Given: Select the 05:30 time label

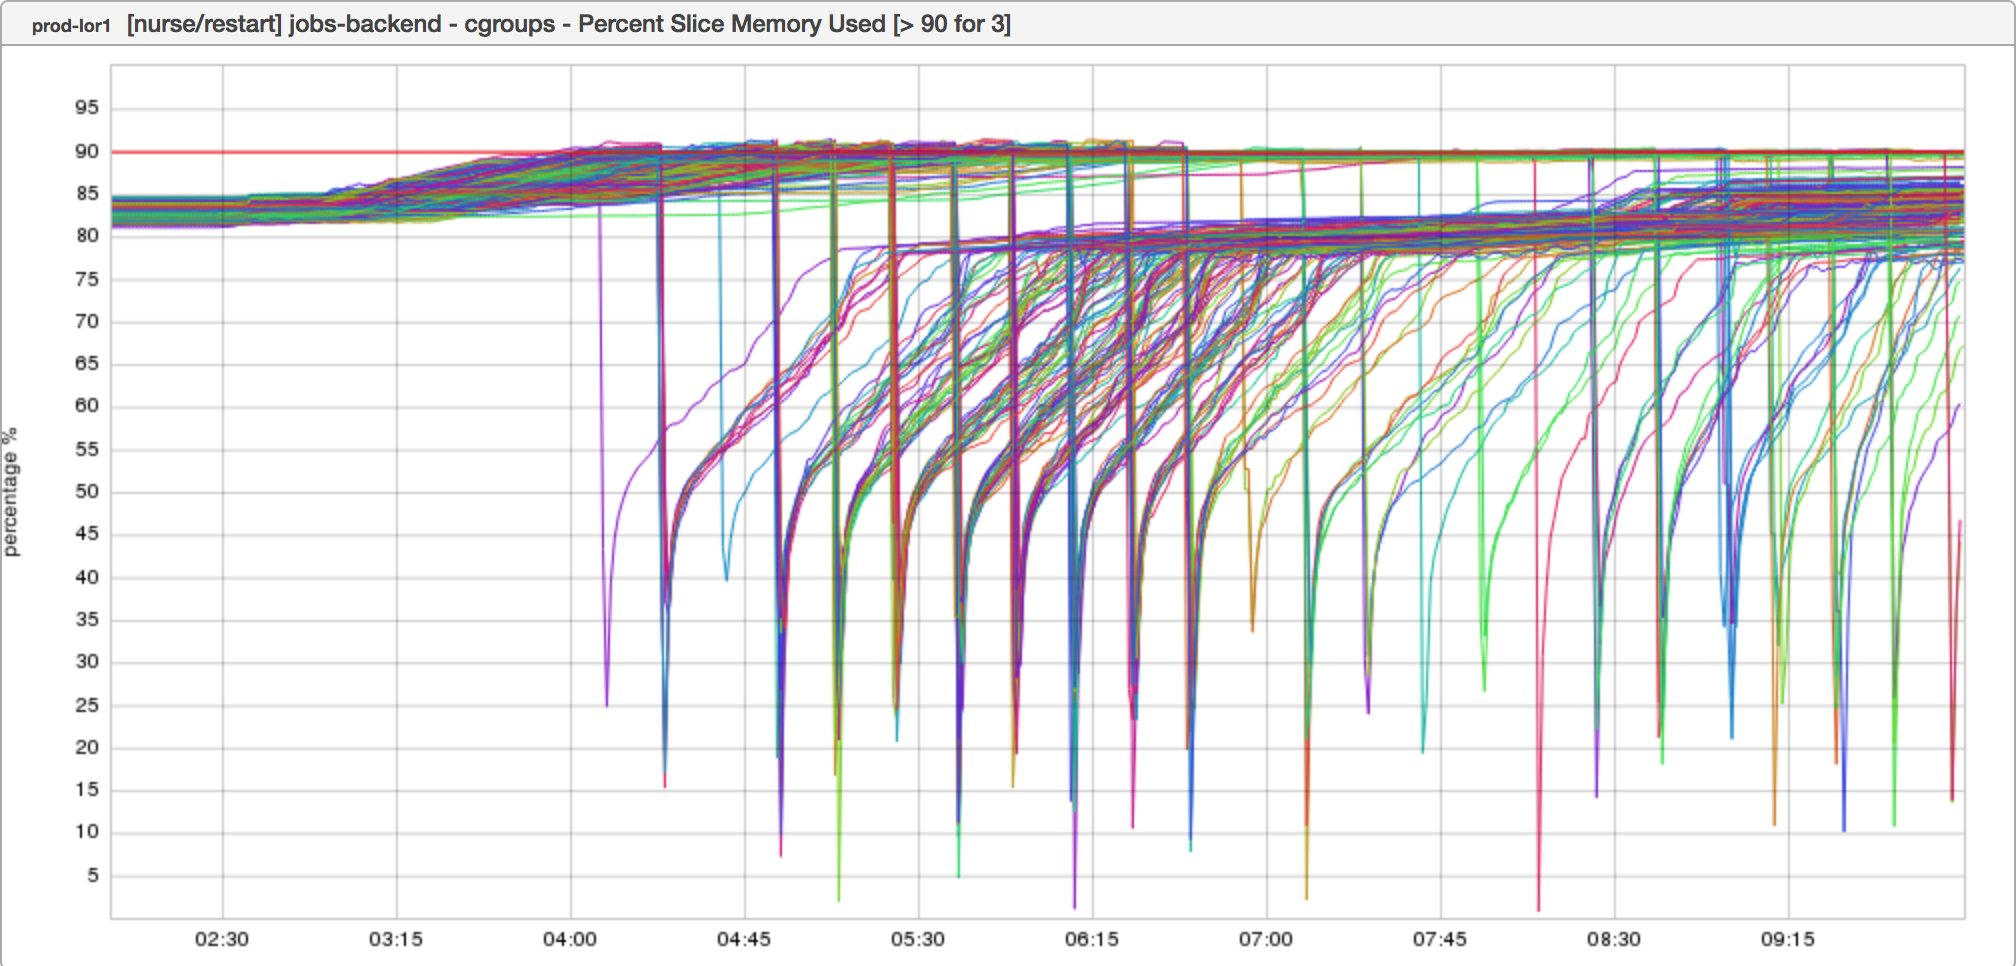Looking at the screenshot, I should pyautogui.click(x=918, y=940).
